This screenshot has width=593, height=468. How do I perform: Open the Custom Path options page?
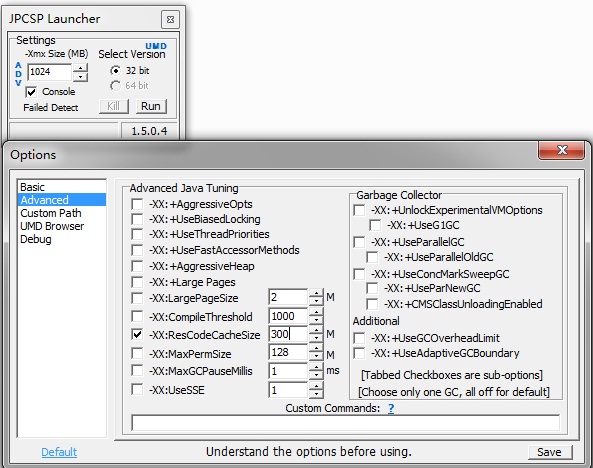[x=62, y=213]
